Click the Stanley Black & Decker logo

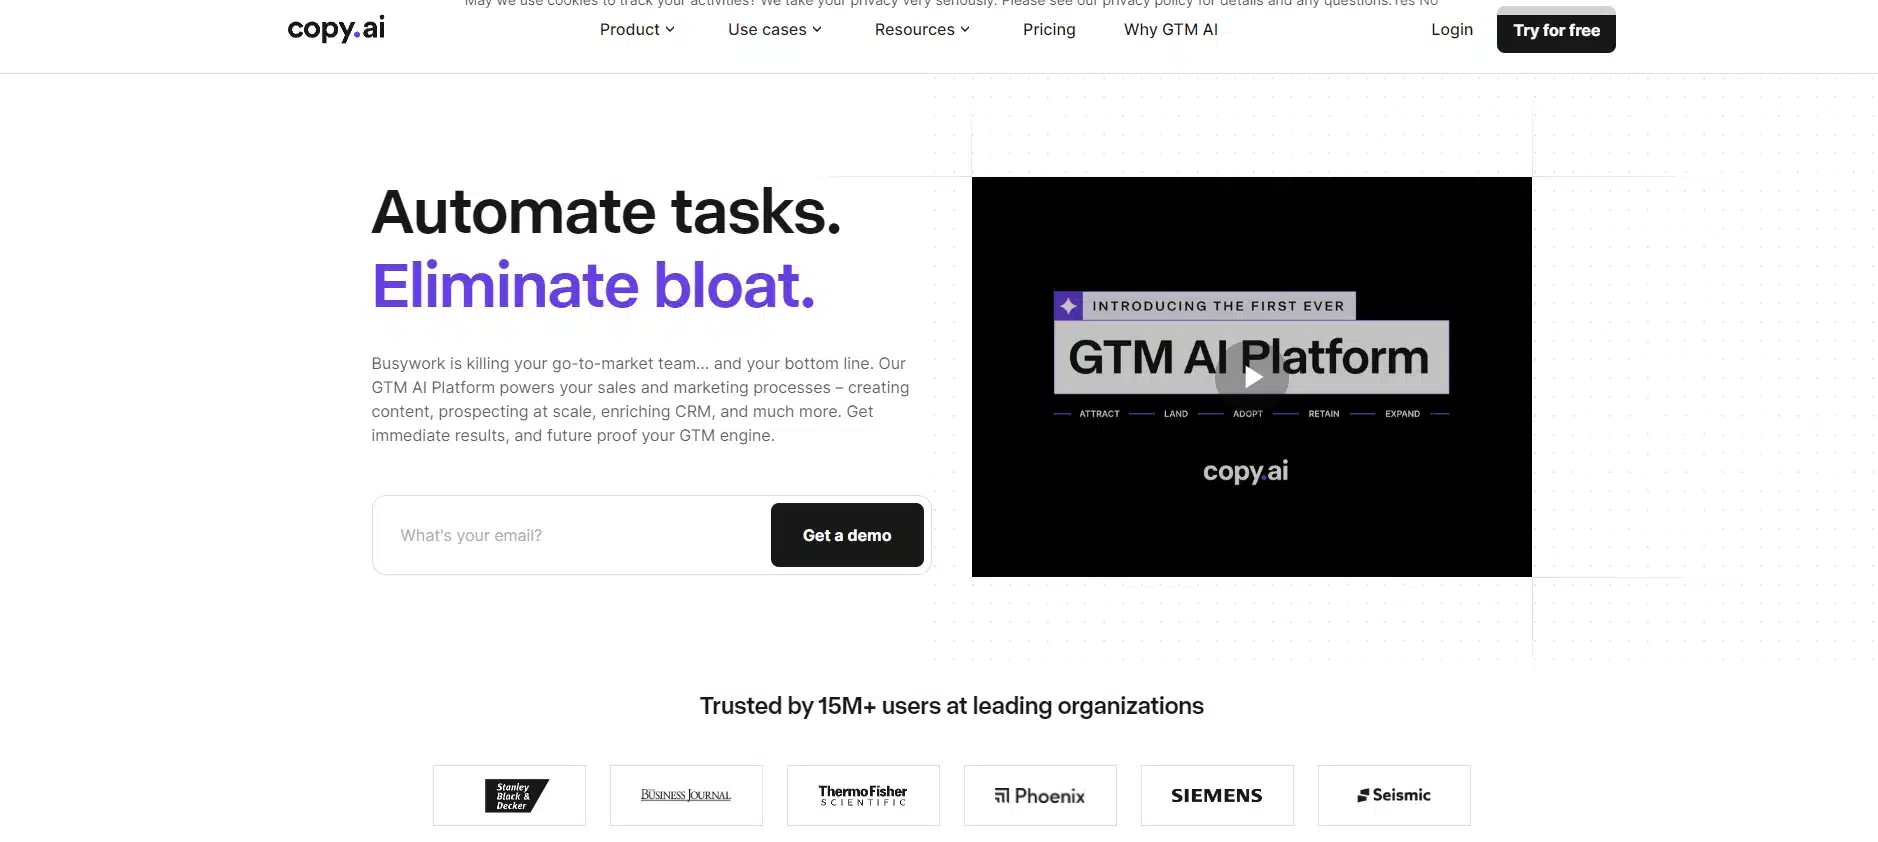(509, 796)
